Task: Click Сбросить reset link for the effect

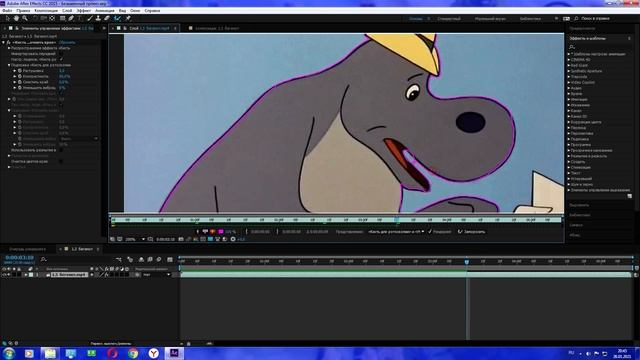Action: (x=67, y=42)
